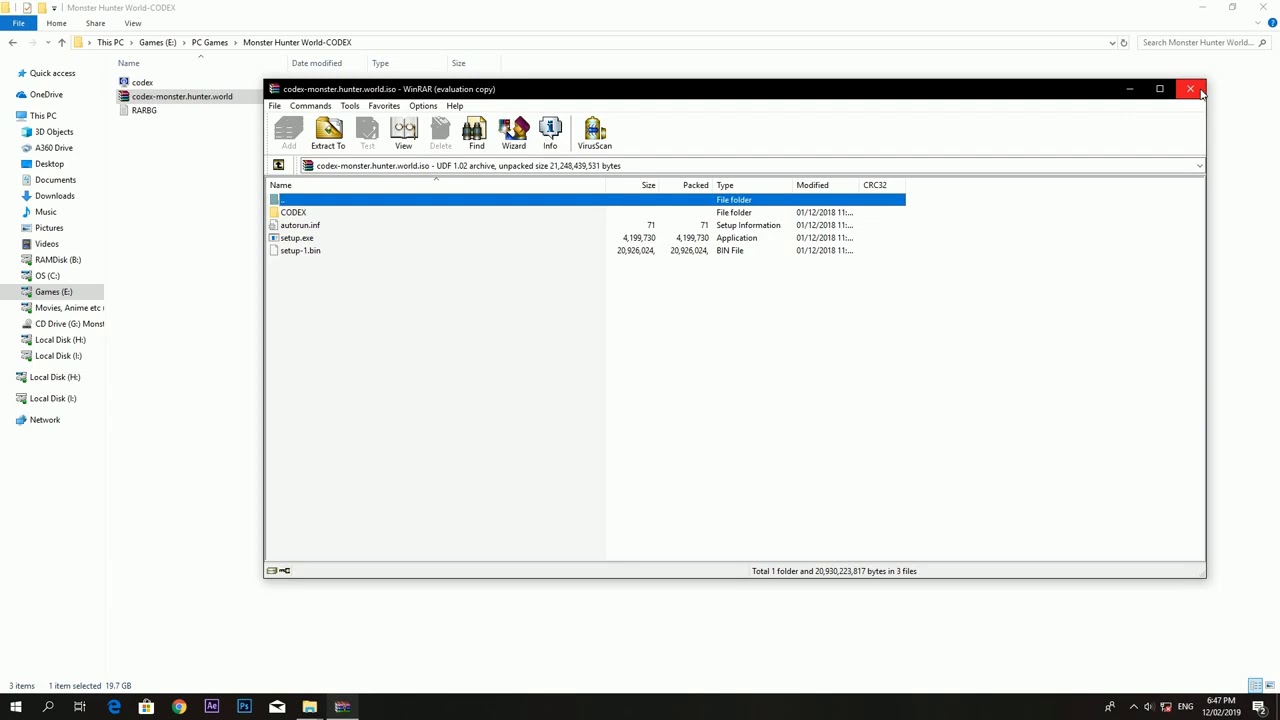Open Explorer View ribbon tab
The image size is (1280, 720).
133,23
